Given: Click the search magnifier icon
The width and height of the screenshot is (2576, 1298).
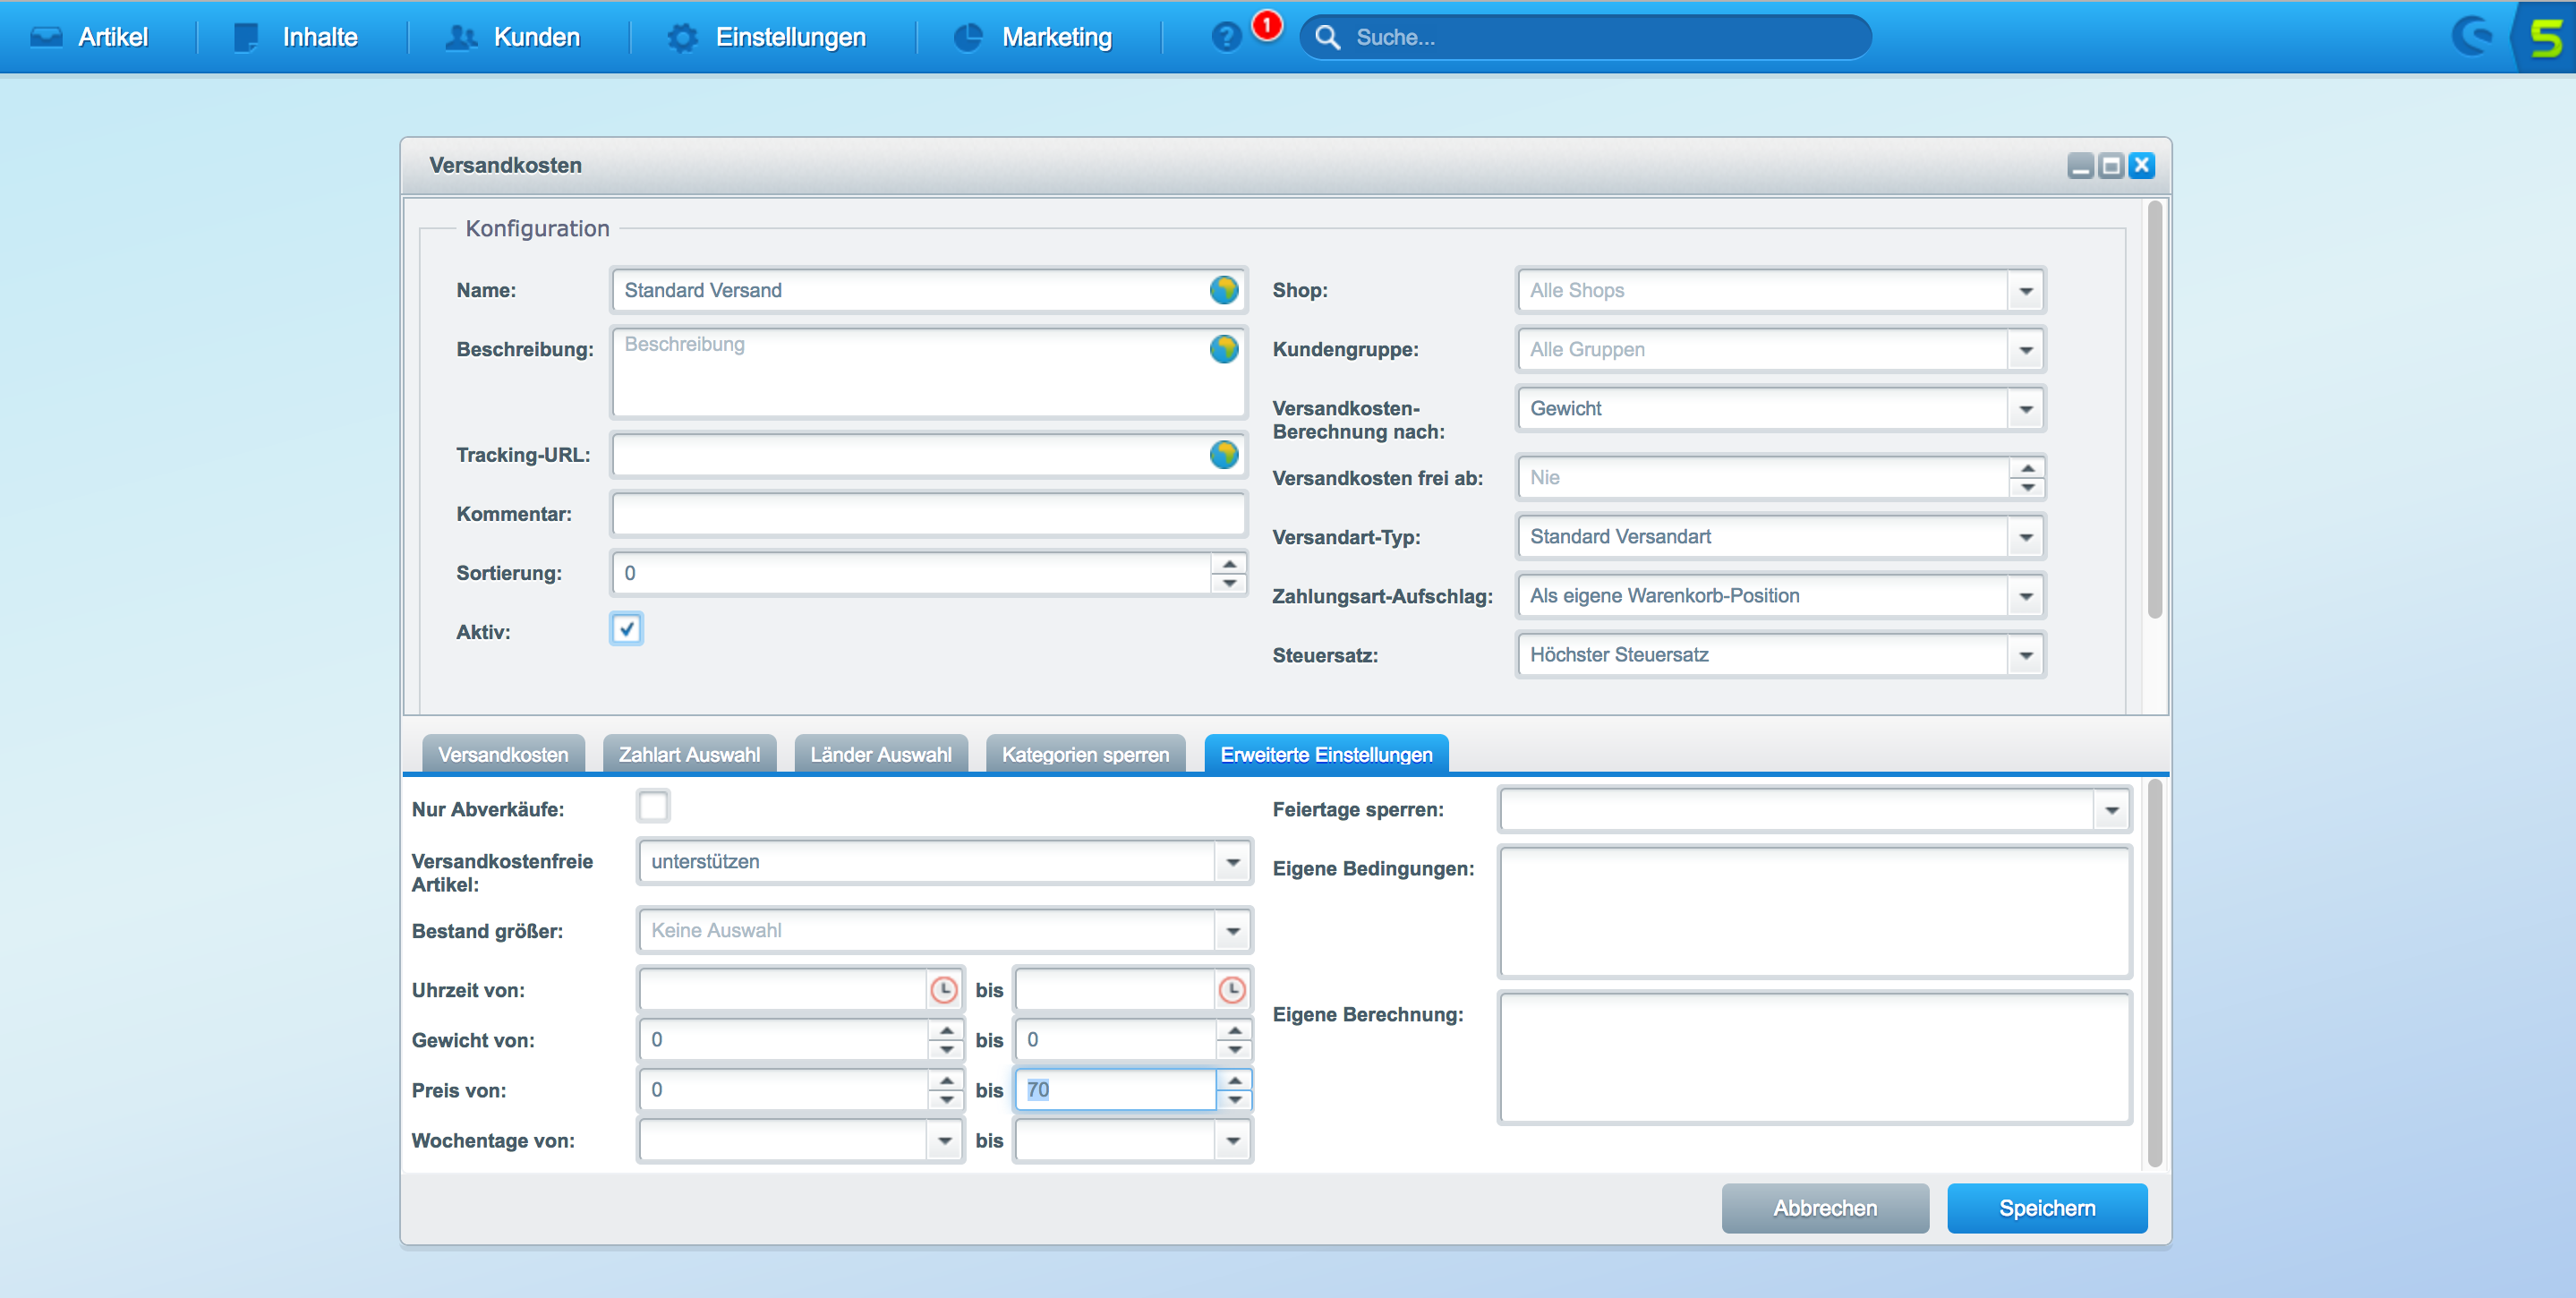Looking at the screenshot, I should (x=1327, y=37).
